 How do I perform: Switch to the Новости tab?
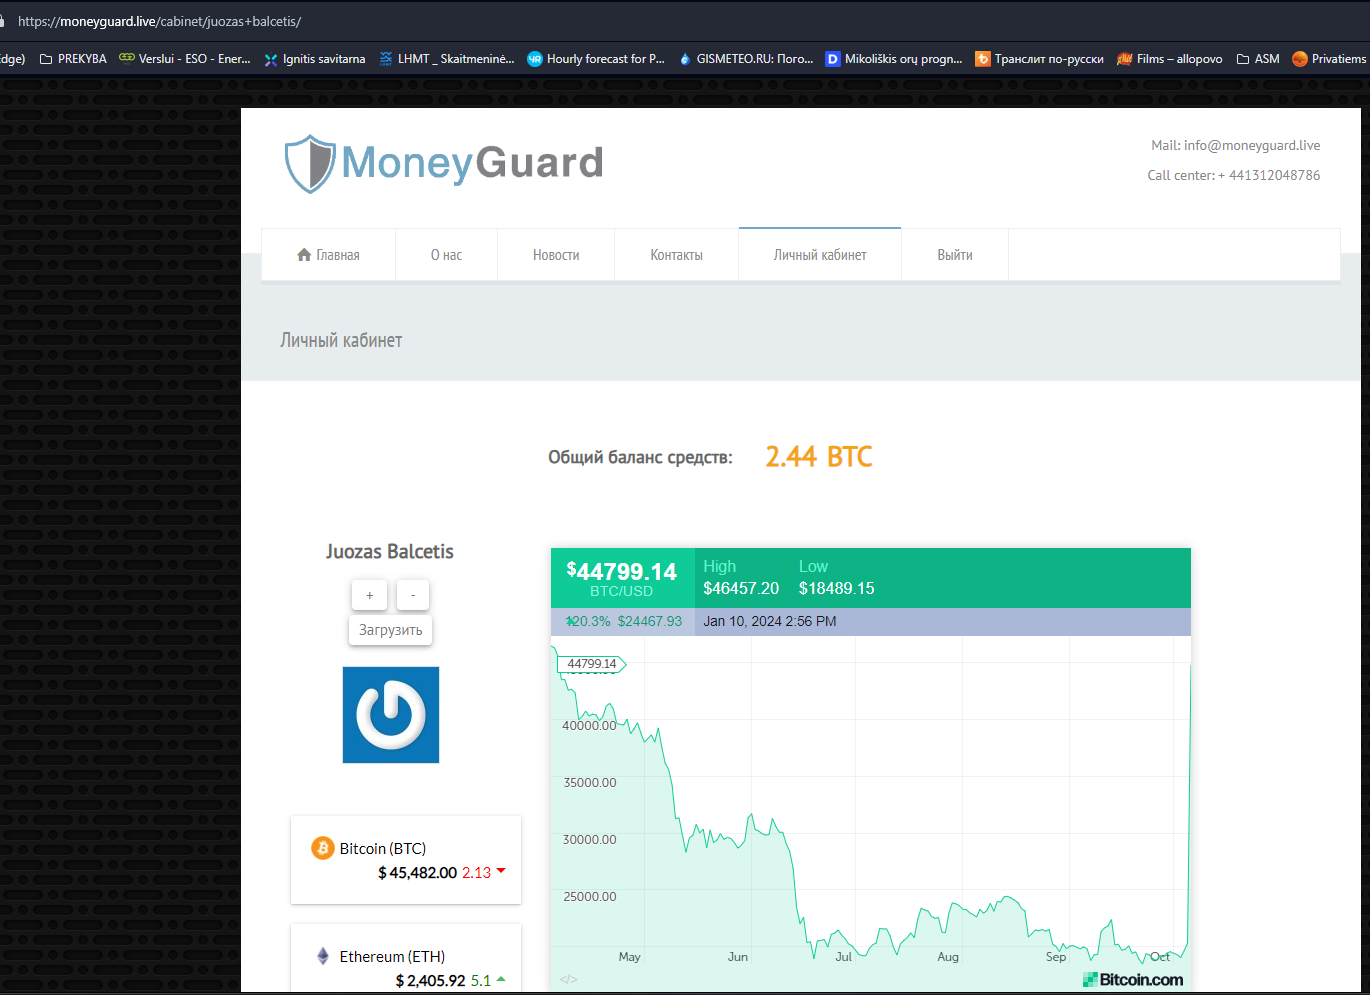click(556, 254)
